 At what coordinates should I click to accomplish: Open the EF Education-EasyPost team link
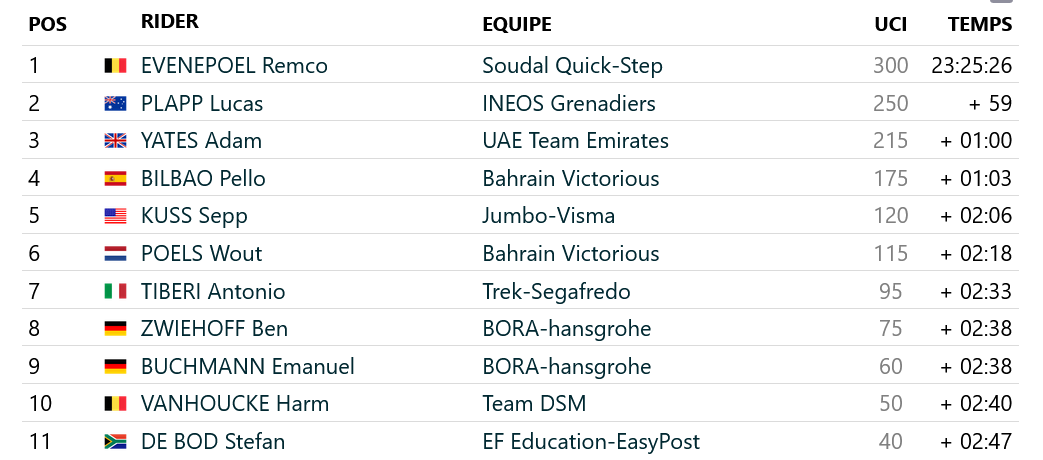591,442
